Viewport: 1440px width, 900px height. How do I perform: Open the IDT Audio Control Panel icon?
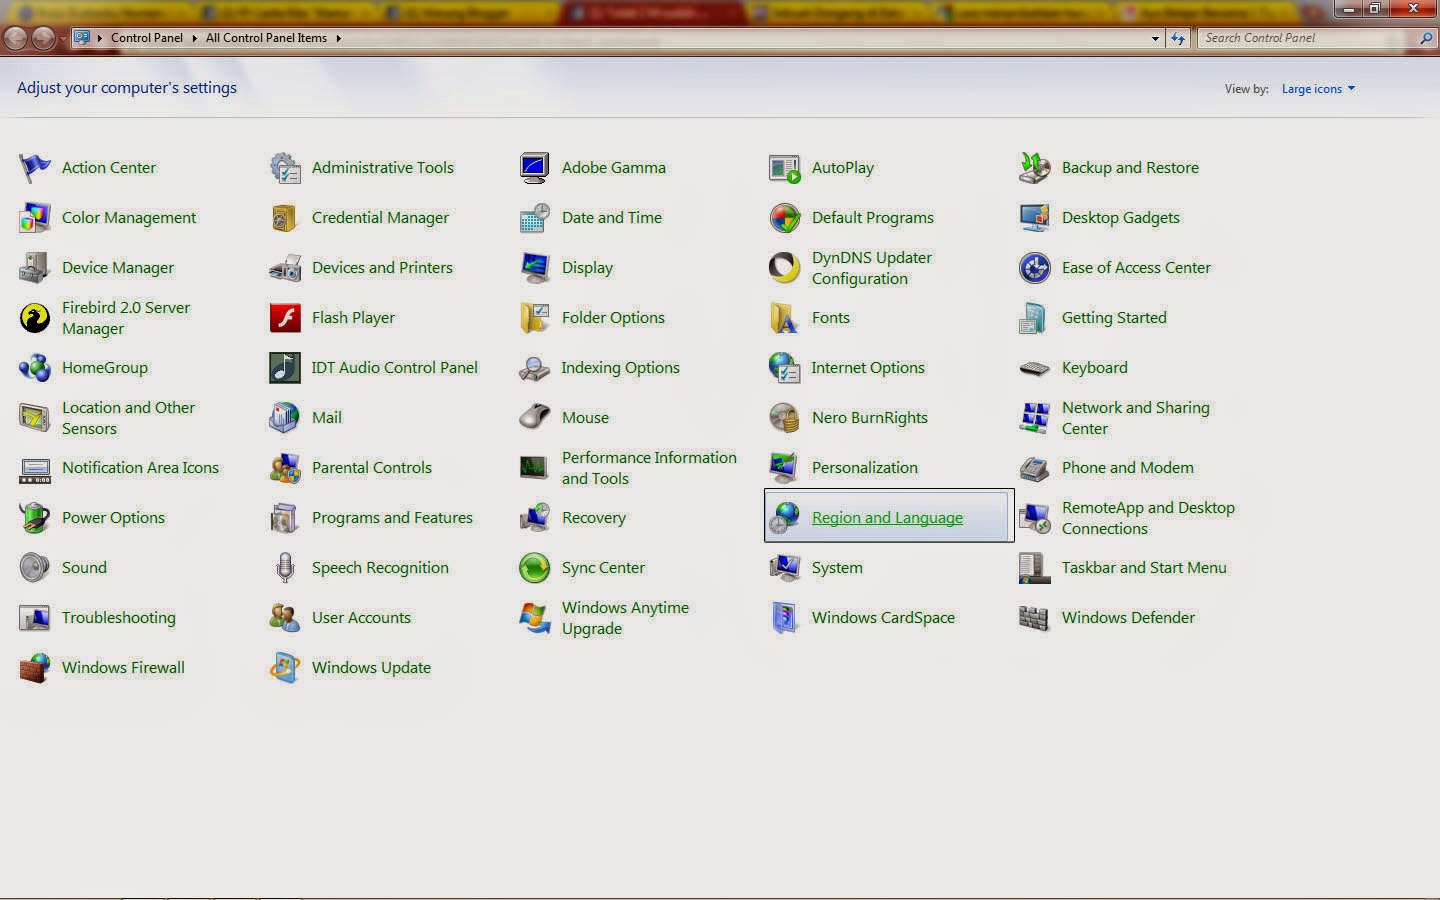point(285,368)
